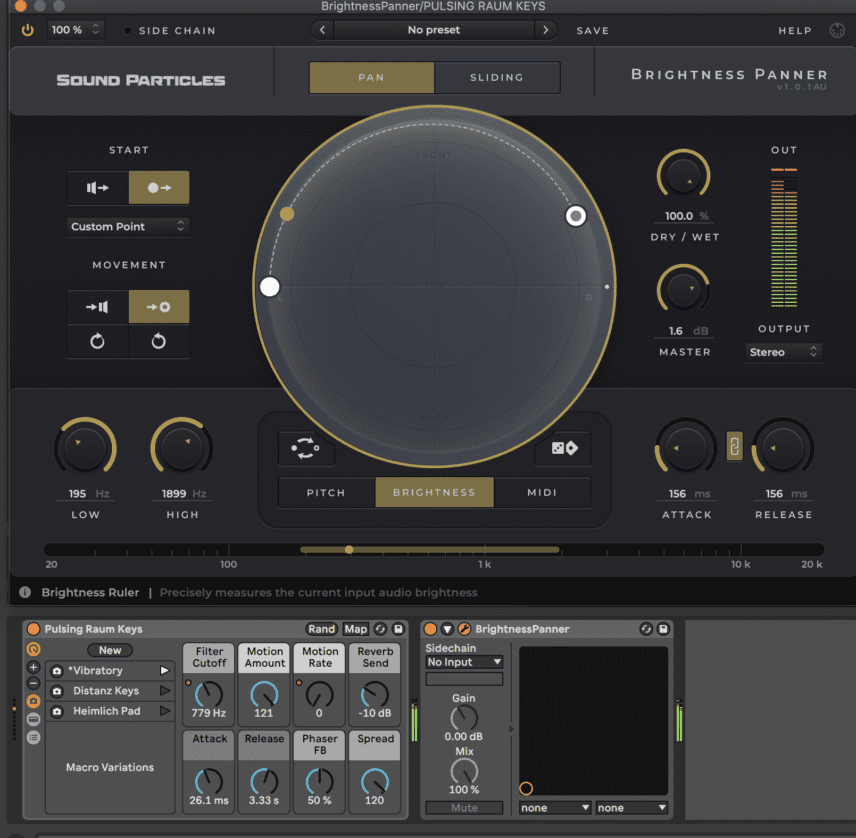This screenshot has width=856, height=838.
Task: Click the gold start-point handle on panner circle
Action: 287,213
